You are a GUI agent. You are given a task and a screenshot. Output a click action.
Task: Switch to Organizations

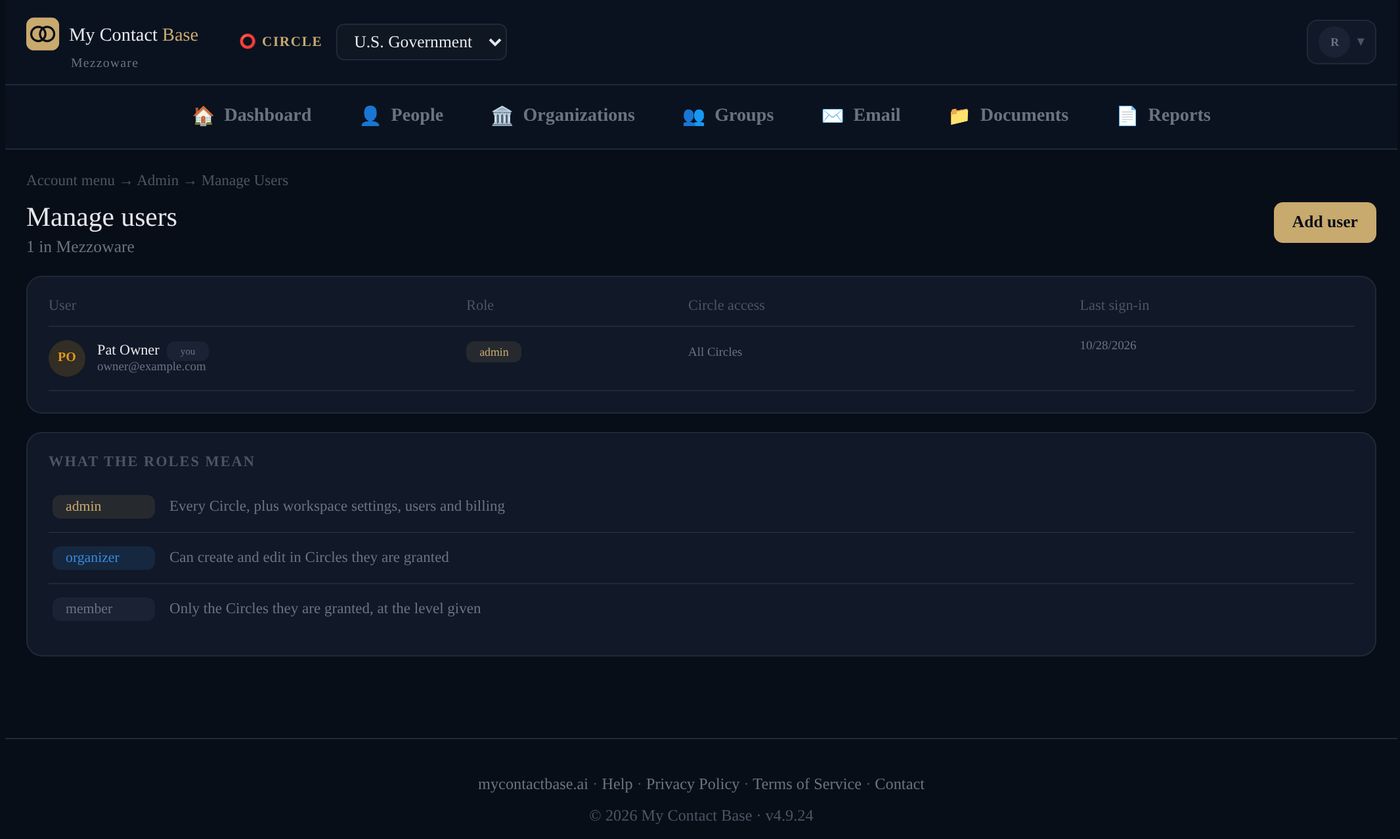tap(563, 115)
